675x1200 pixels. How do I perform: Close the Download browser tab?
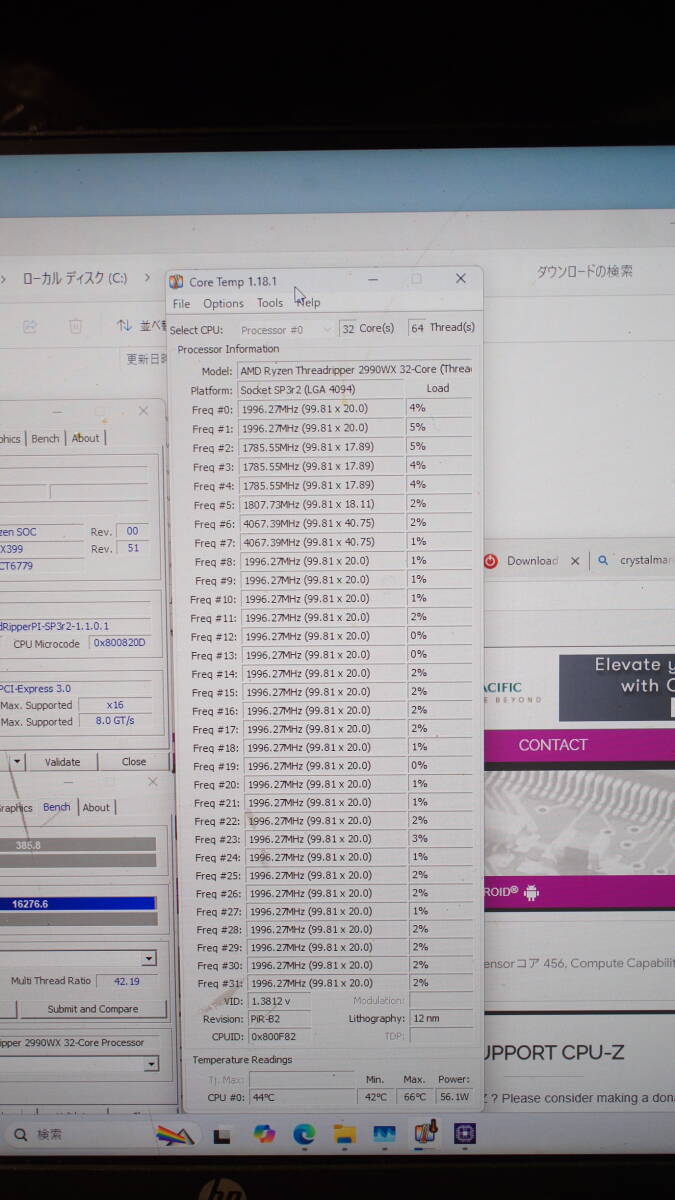pyautogui.click(x=575, y=561)
